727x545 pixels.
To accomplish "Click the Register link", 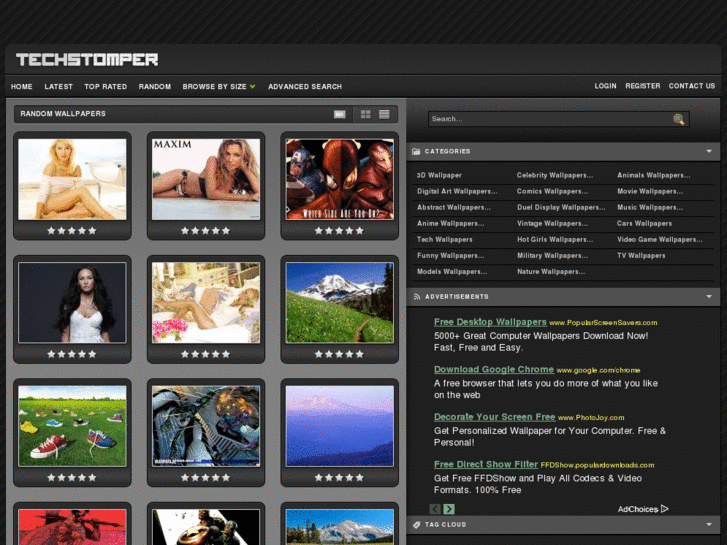I will [642, 86].
